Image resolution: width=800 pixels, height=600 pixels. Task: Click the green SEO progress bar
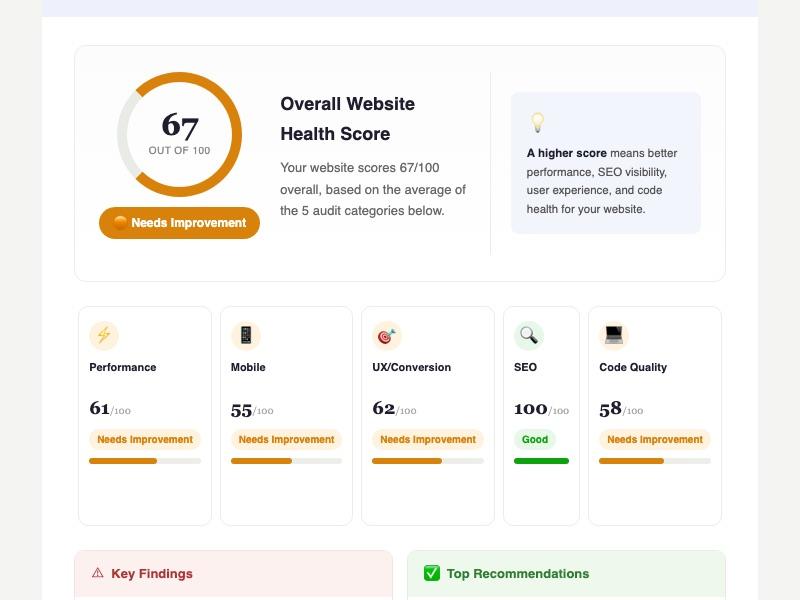541,461
